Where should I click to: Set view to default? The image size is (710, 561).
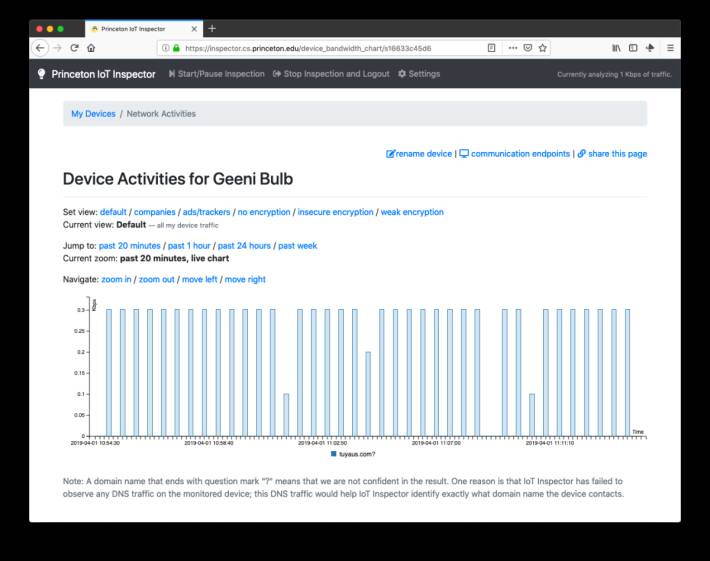tap(113, 212)
